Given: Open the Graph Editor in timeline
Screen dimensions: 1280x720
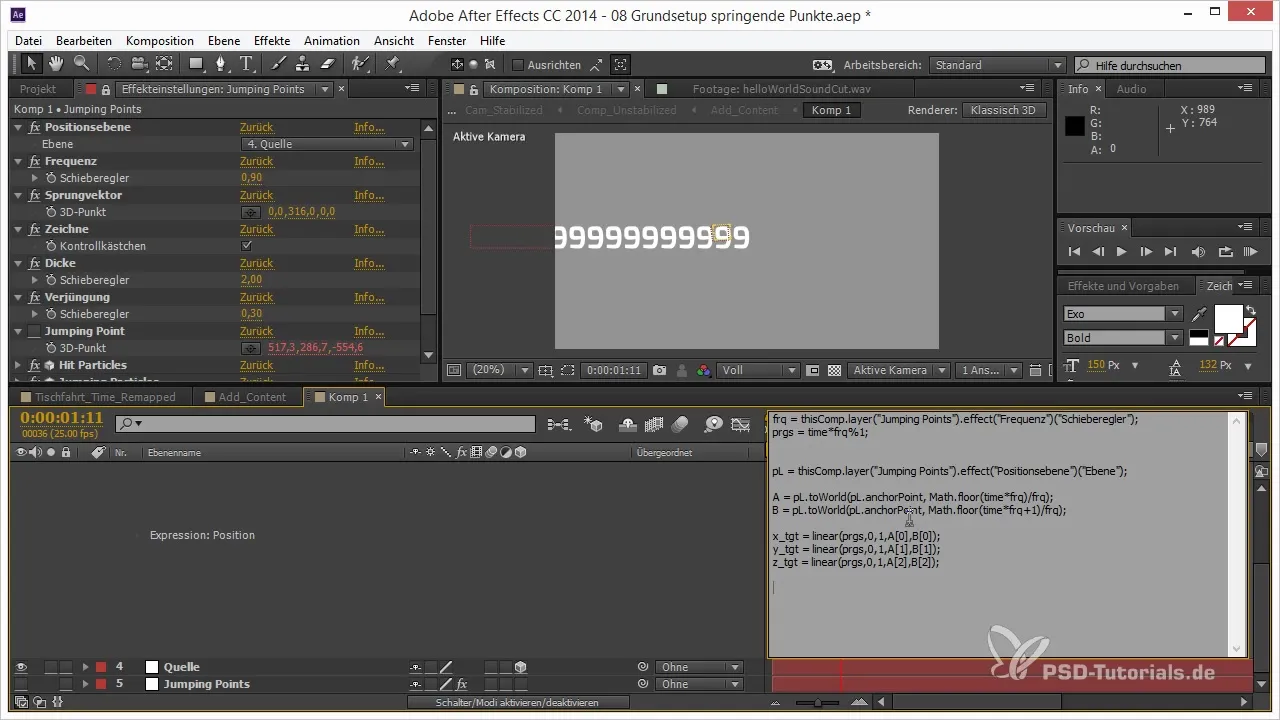Looking at the screenshot, I should (741, 424).
